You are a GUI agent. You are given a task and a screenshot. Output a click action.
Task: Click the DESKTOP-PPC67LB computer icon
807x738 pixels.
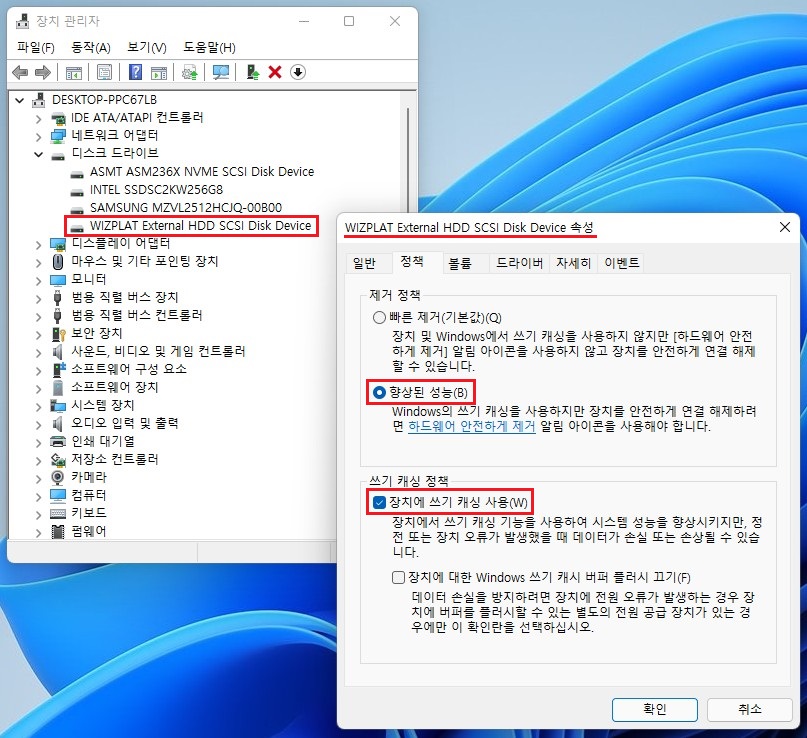[x=39, y=100]
